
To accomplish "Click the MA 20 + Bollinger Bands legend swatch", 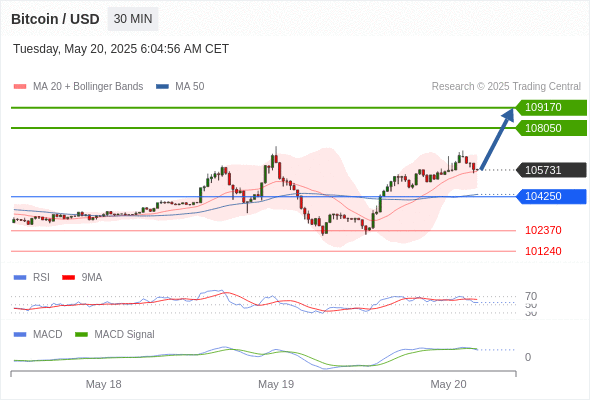I will coord(20,87).
